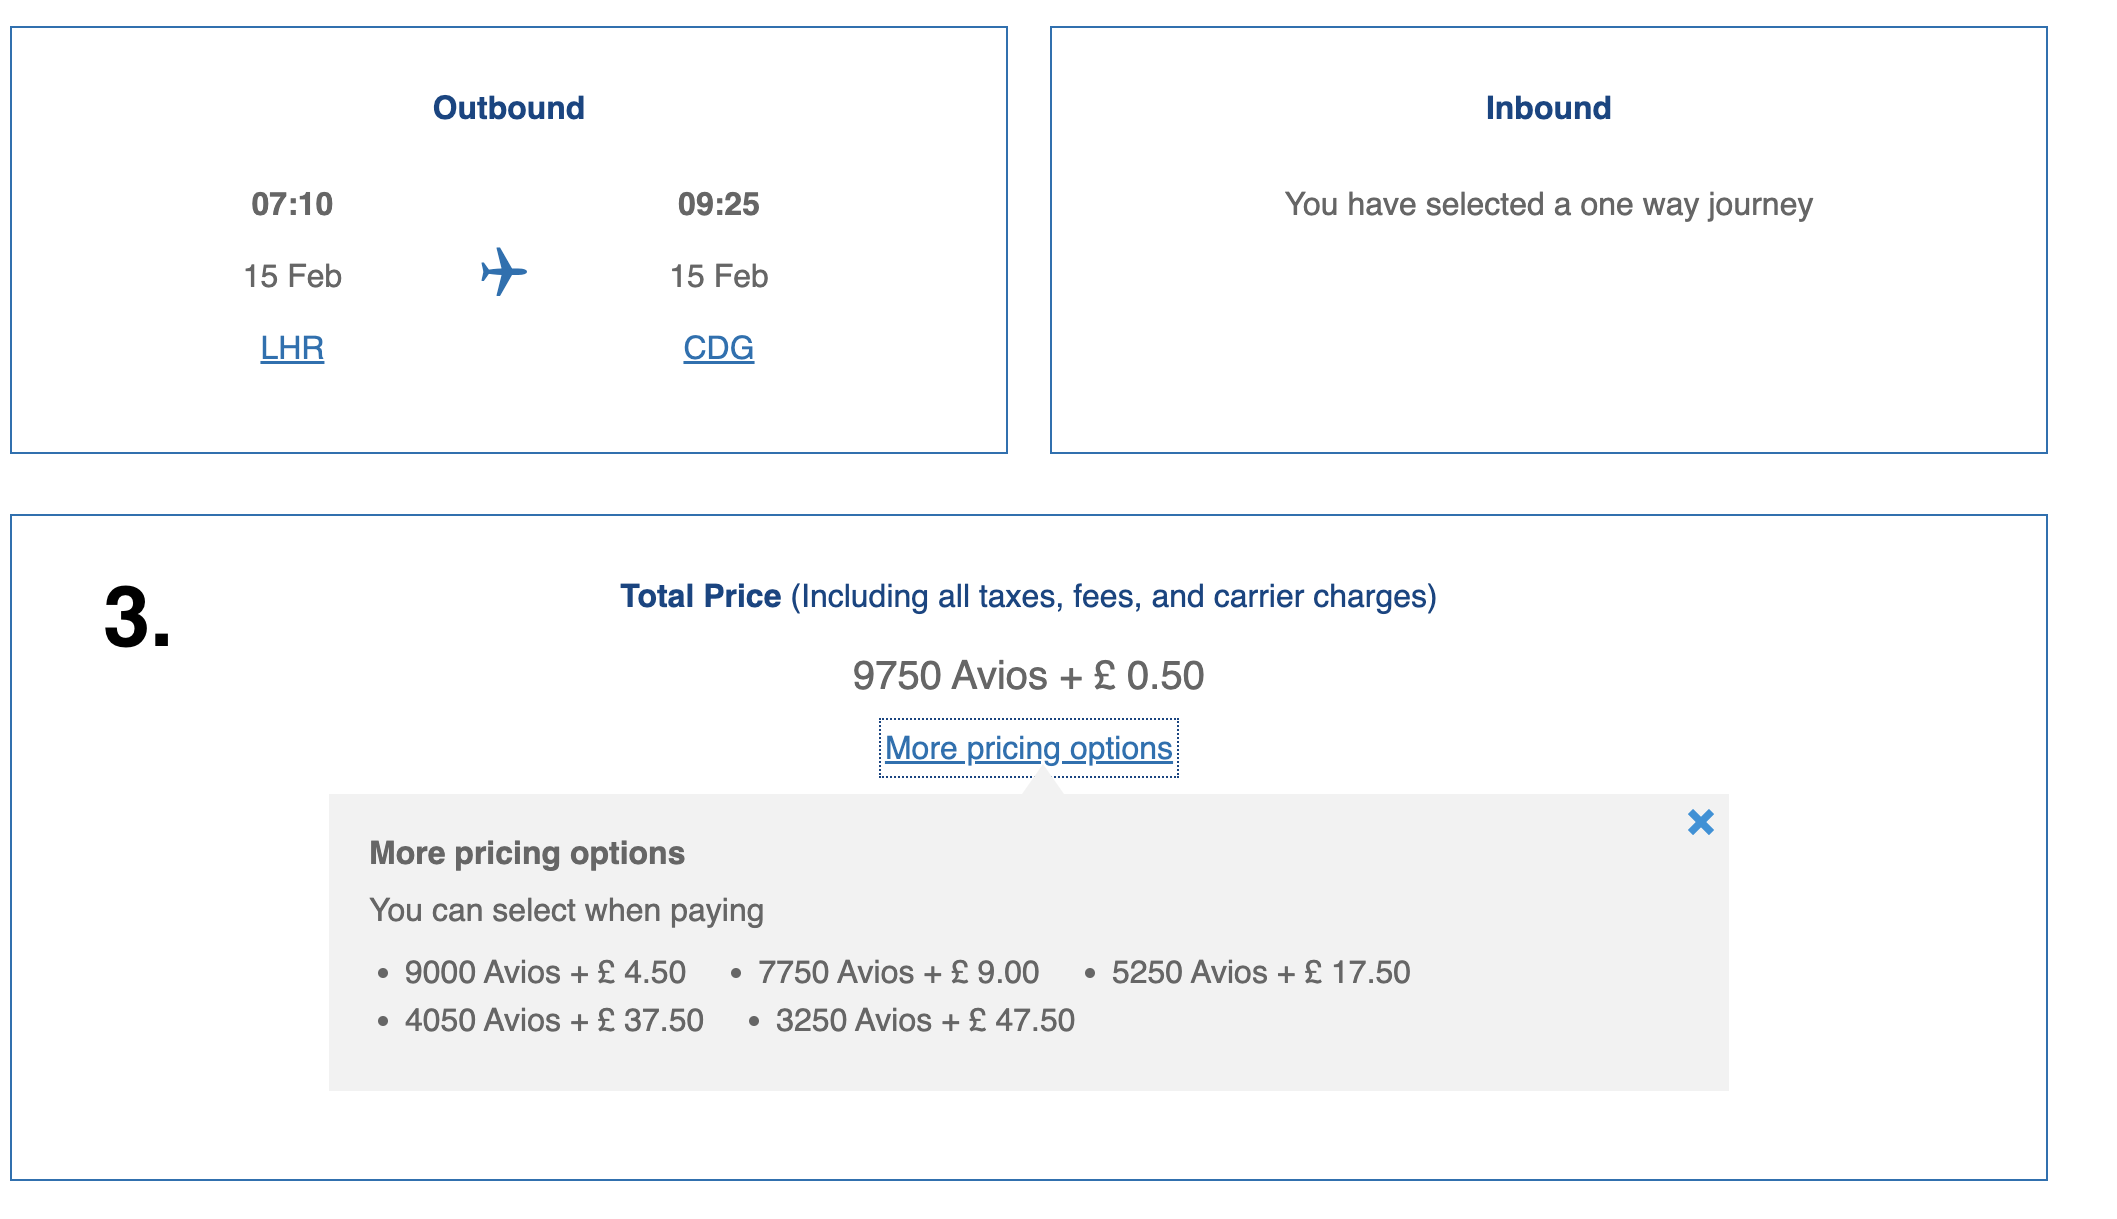Screen dimensions: 2117x1219
Task: Select the 7750 Avios + £9.00 option
Action: (898, 972)
